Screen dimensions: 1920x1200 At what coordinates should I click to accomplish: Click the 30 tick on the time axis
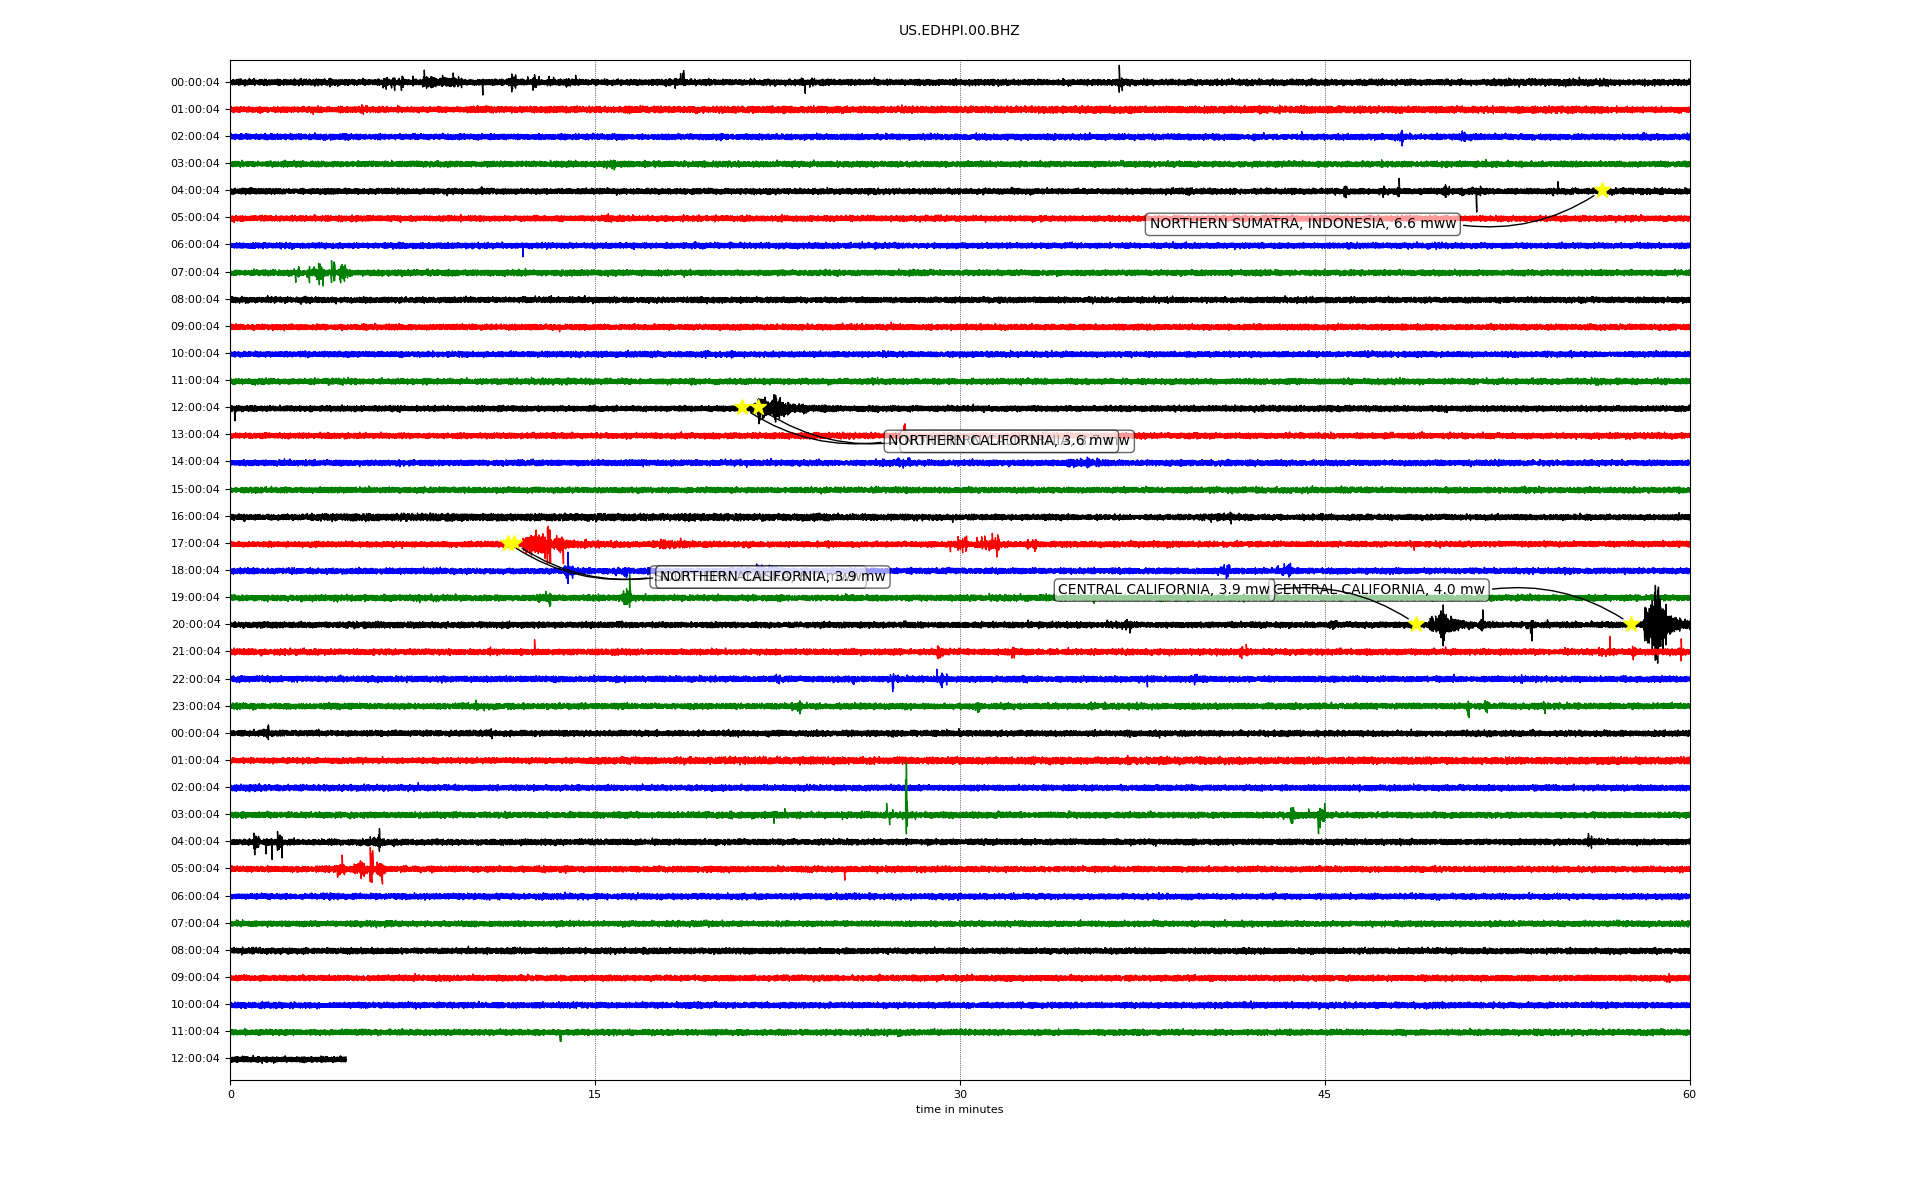point(960,1094)
